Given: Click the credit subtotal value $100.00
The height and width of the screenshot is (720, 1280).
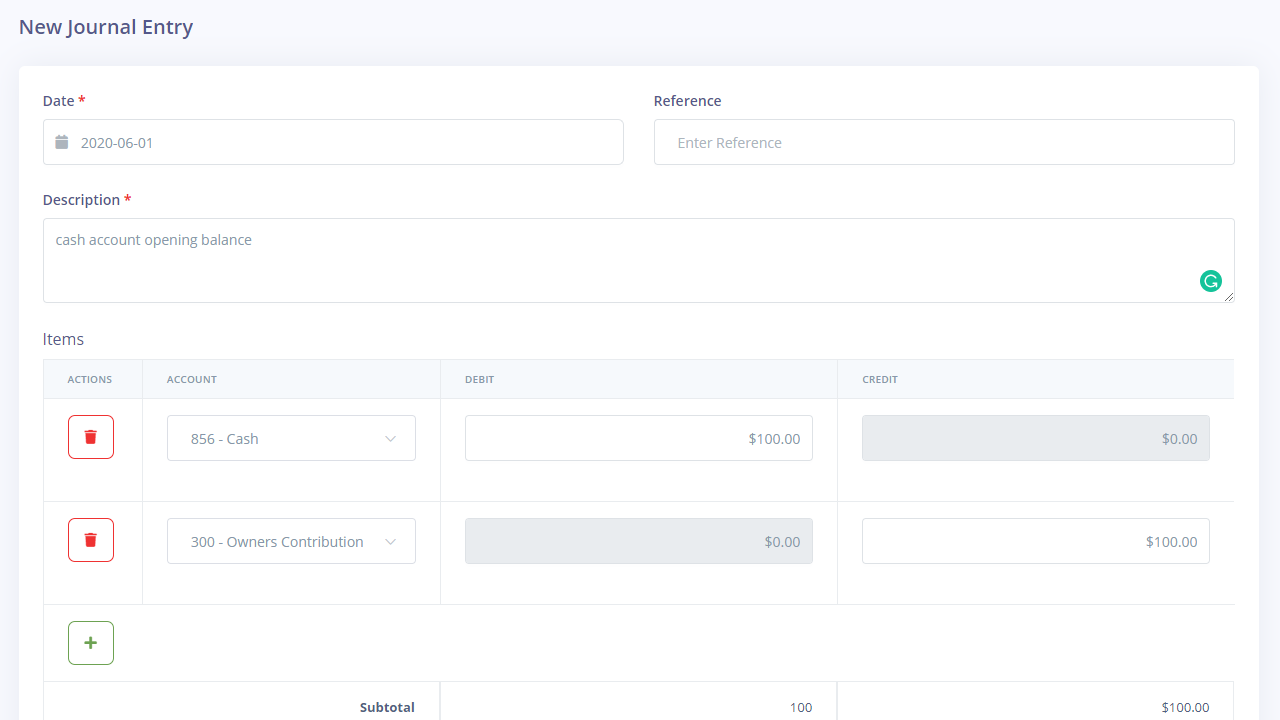Looking at the screenshot, I should pyautogui.click(x=1185, y=707).
